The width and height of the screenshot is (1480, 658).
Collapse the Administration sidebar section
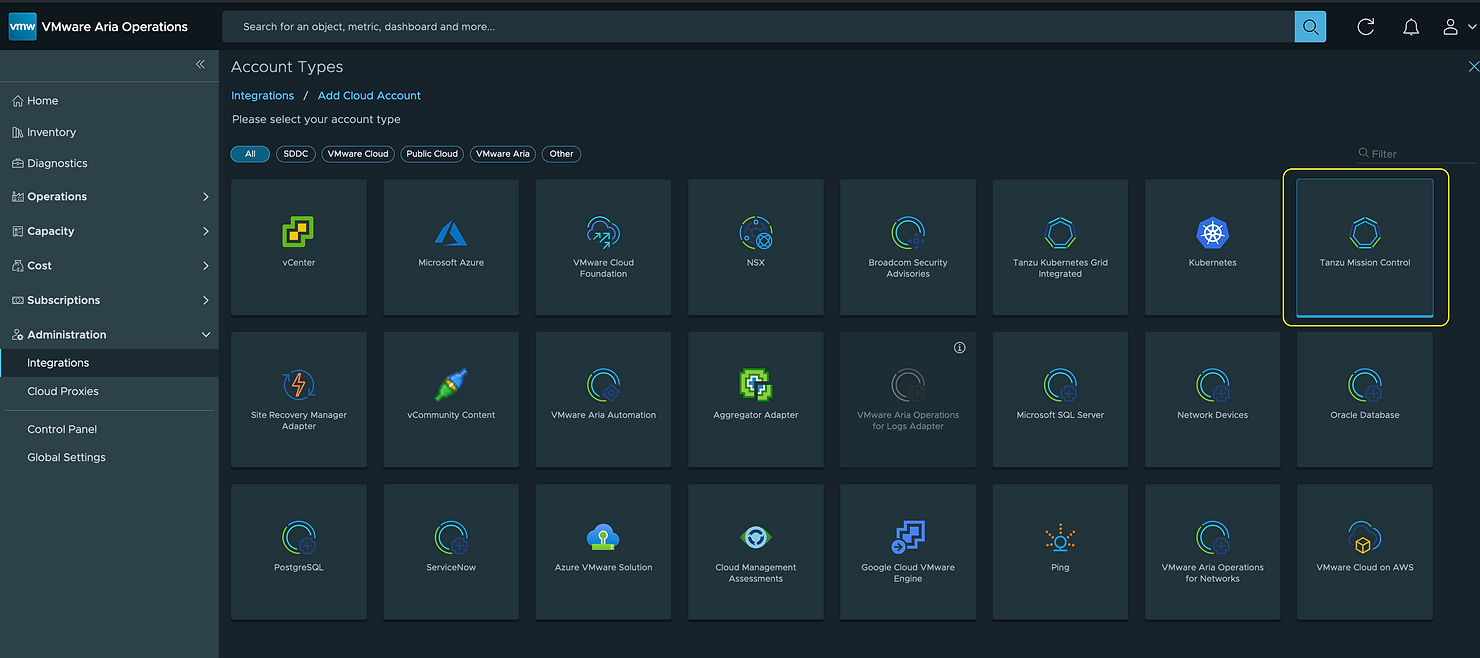tap(206, 335)
